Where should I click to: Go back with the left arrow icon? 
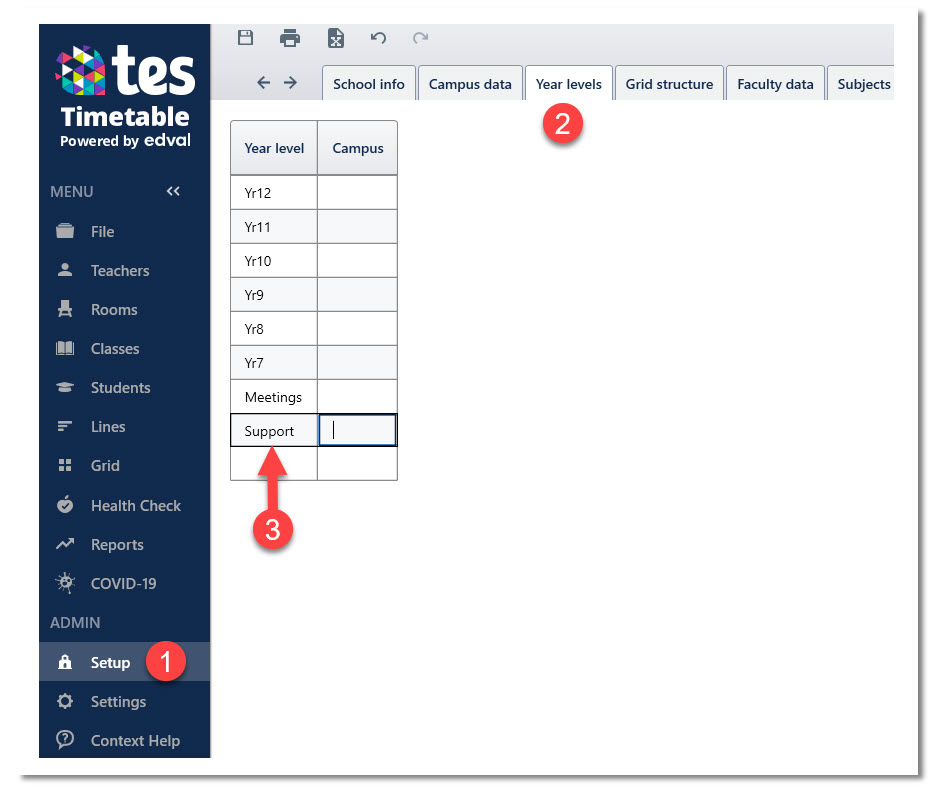(x=263, y=83)
